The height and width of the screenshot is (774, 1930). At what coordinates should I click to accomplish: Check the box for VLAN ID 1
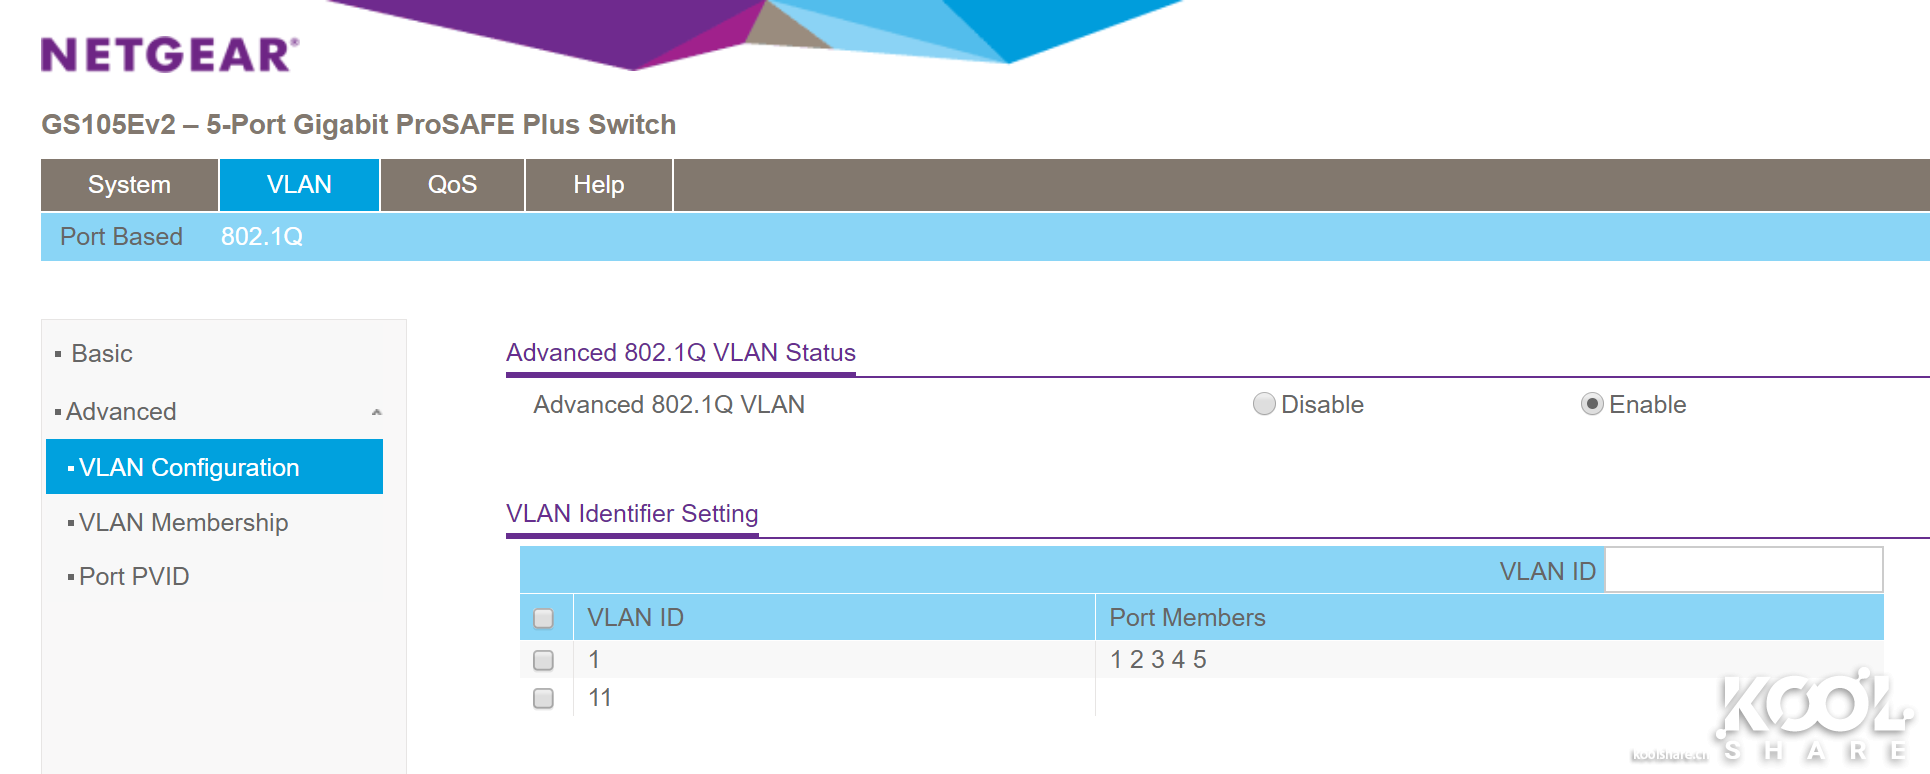click(544, 660)
